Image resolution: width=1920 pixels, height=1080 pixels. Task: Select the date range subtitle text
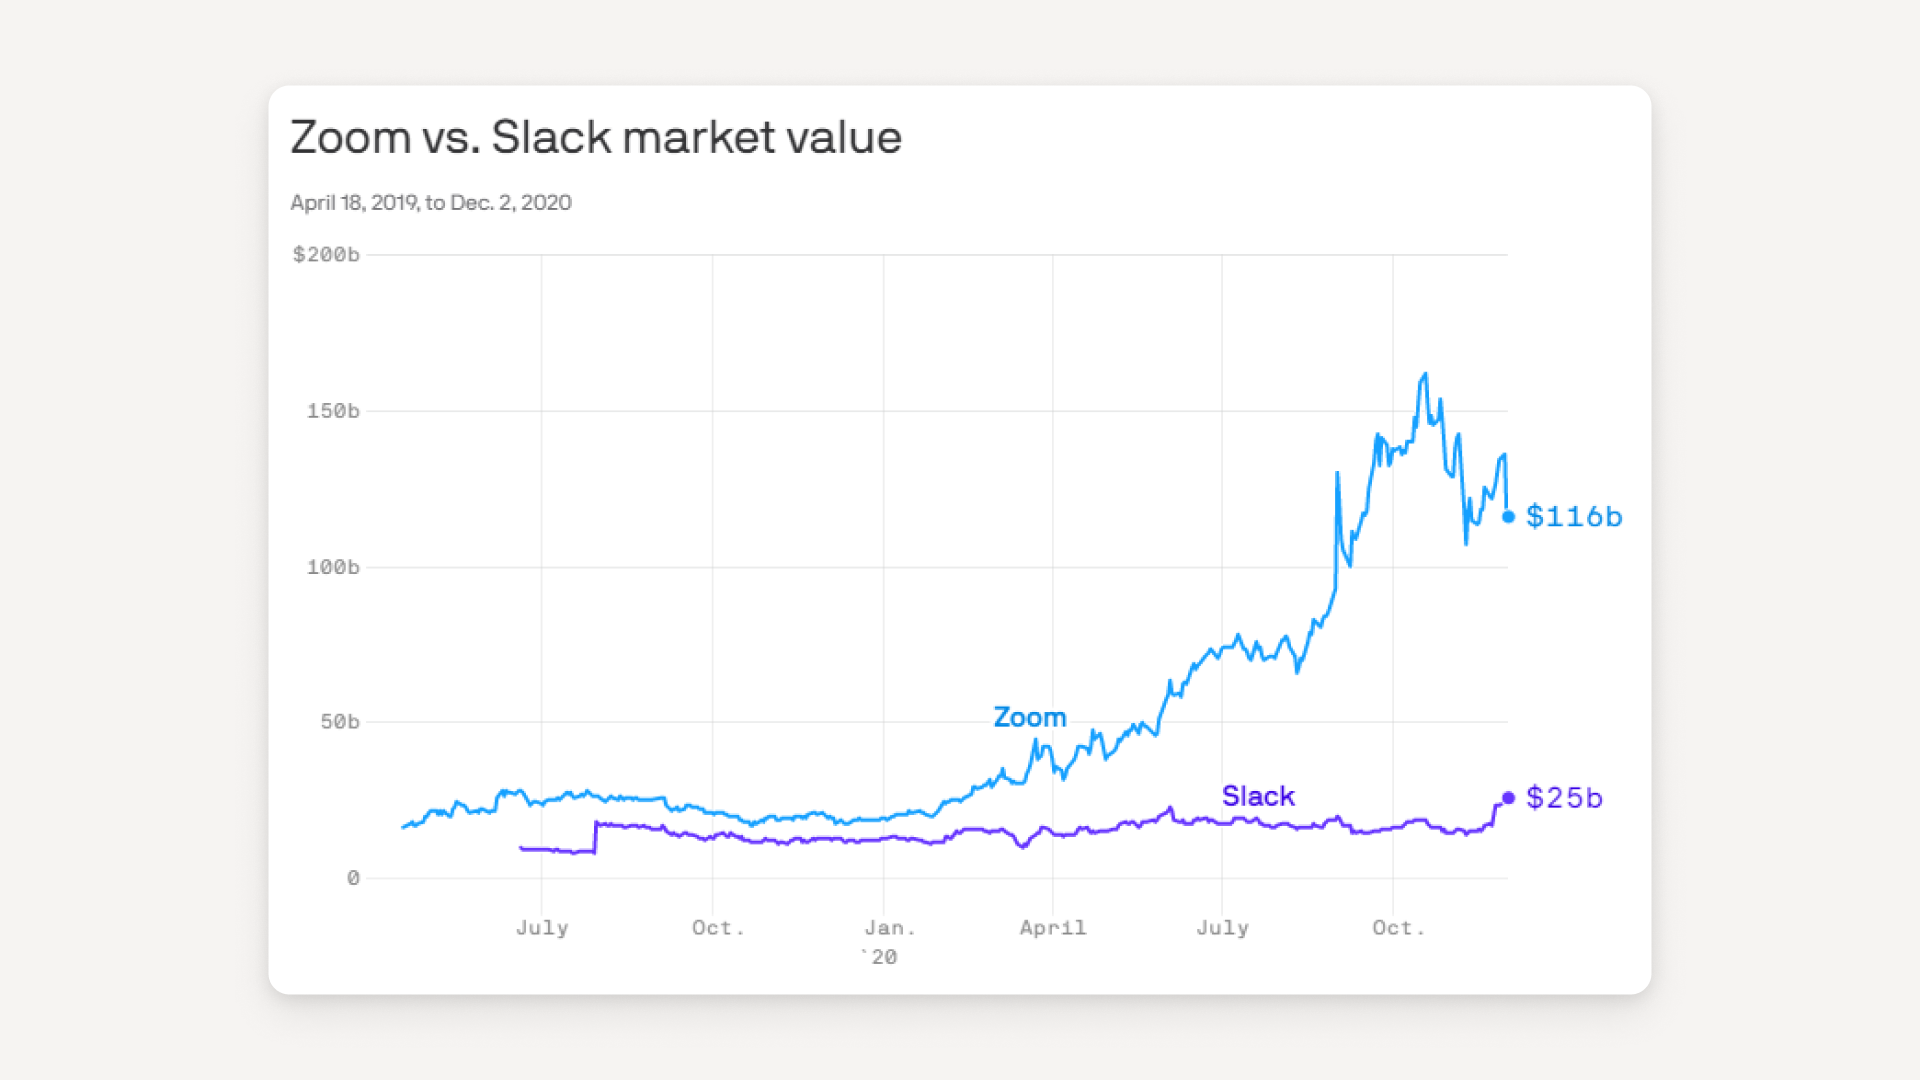pos(431,203)
